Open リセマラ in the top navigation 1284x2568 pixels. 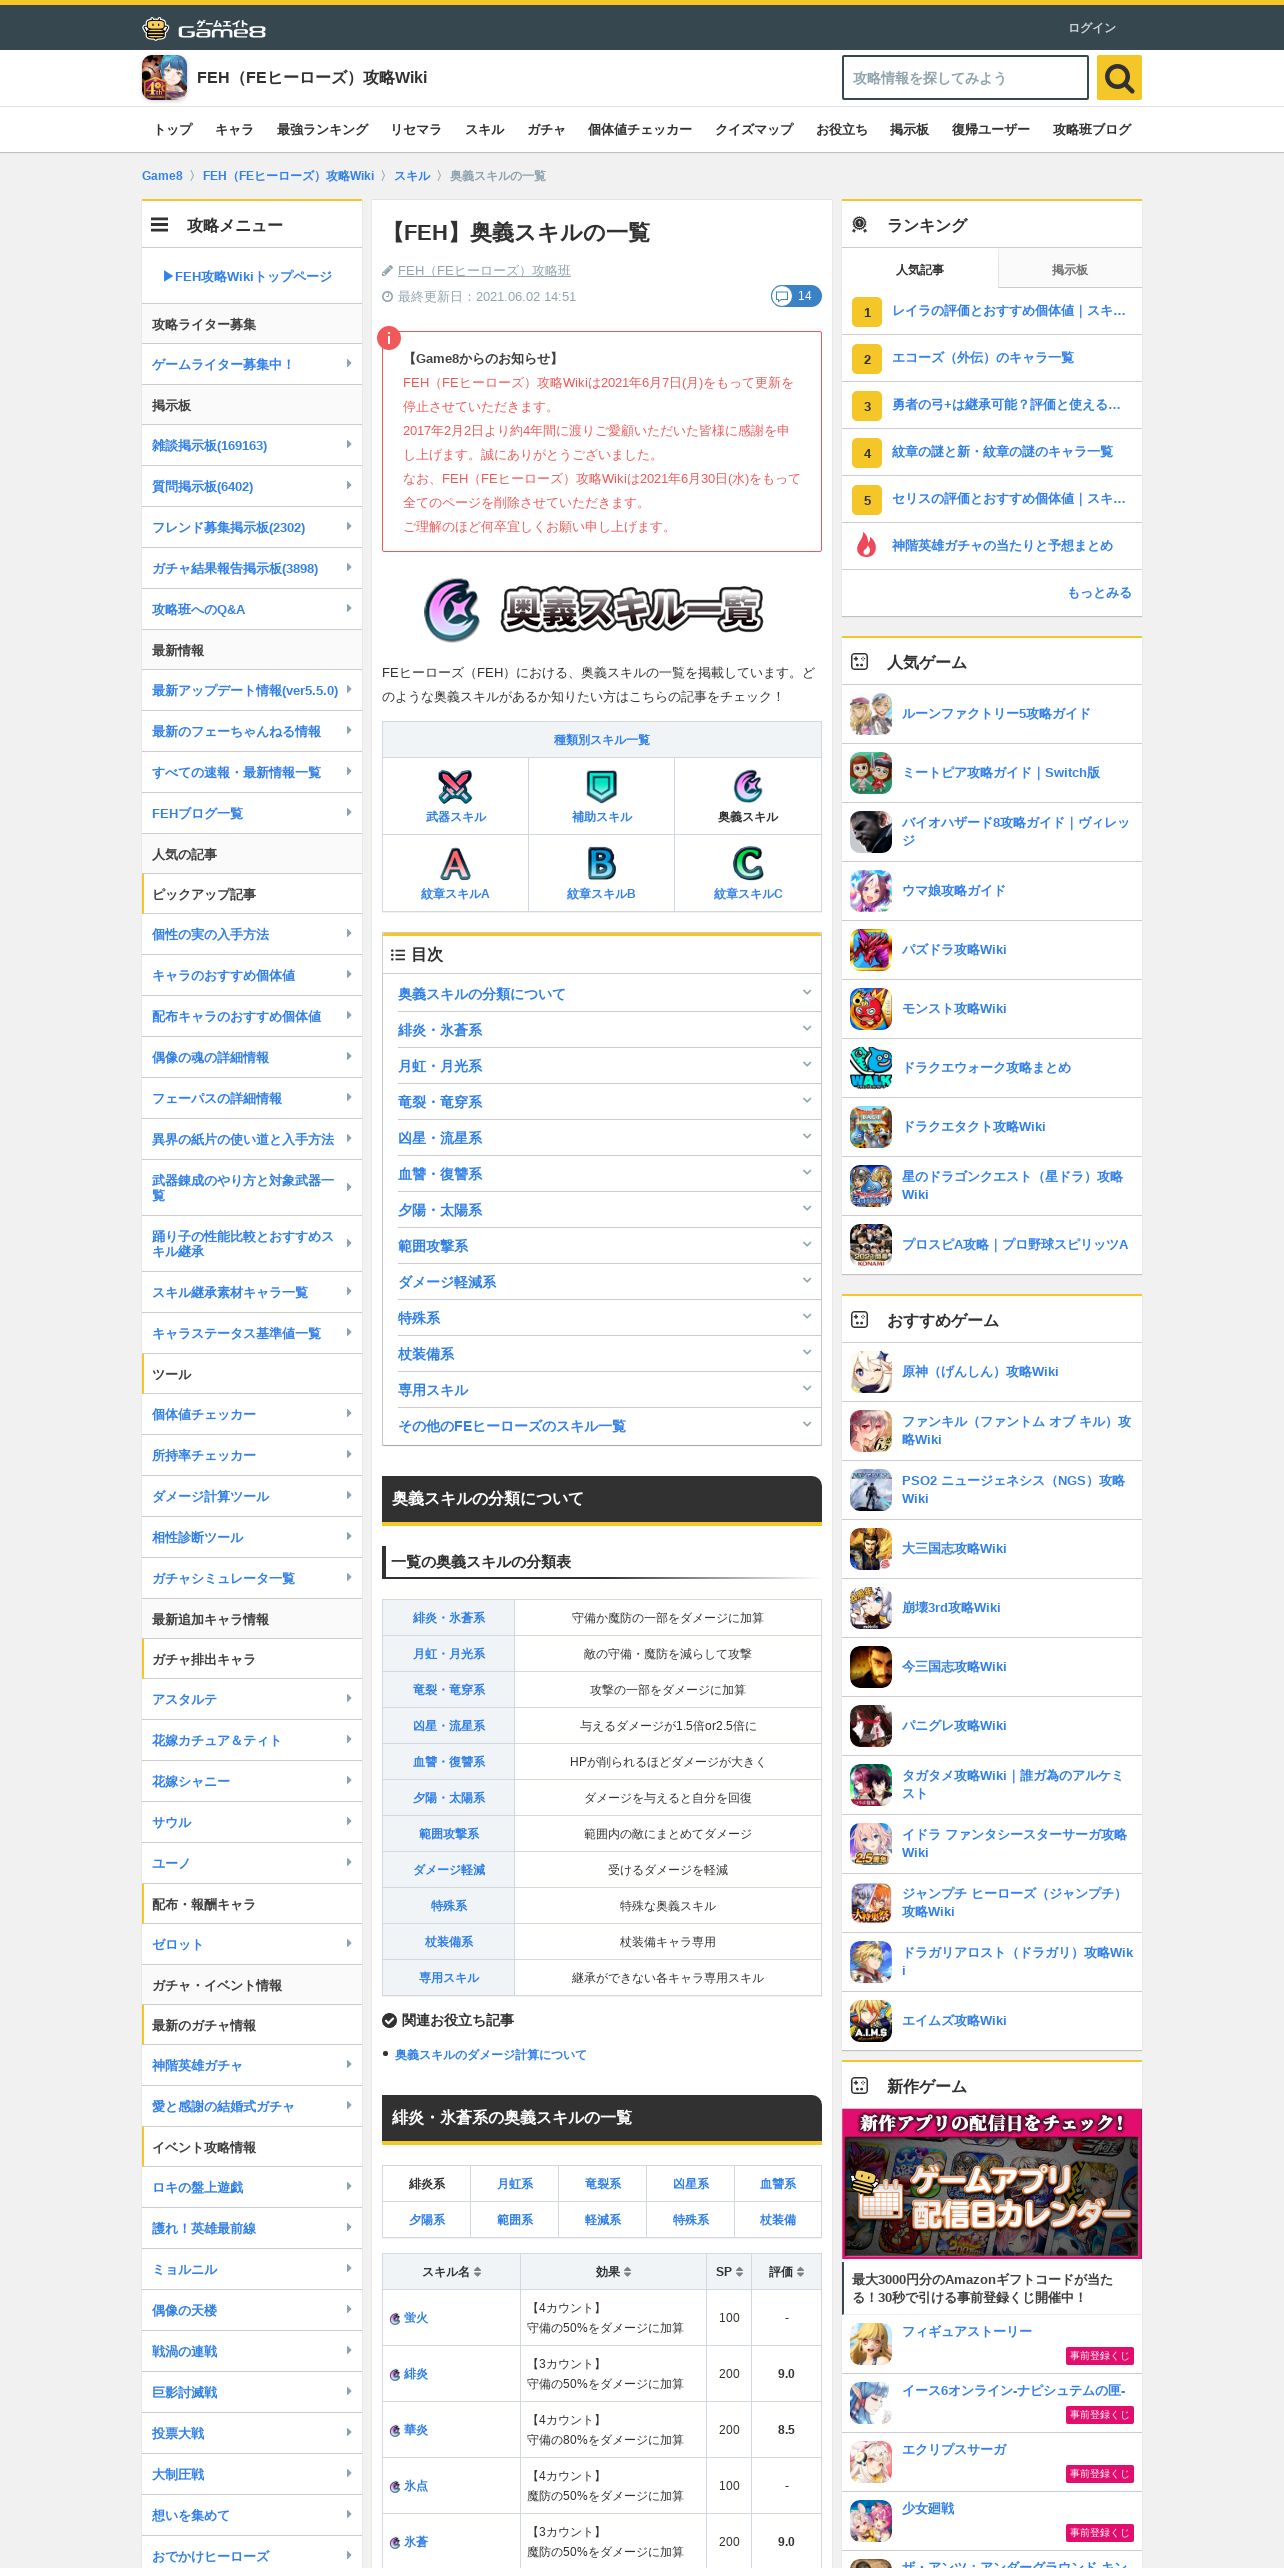click(x=416, y=129)
